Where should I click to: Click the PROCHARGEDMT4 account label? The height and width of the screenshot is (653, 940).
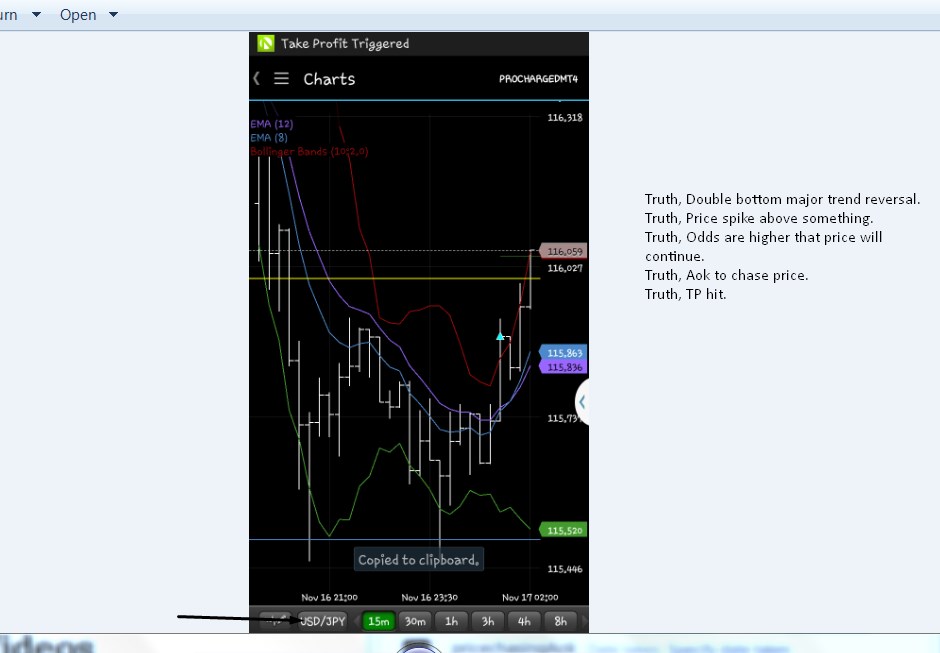(x=538, y=79)
